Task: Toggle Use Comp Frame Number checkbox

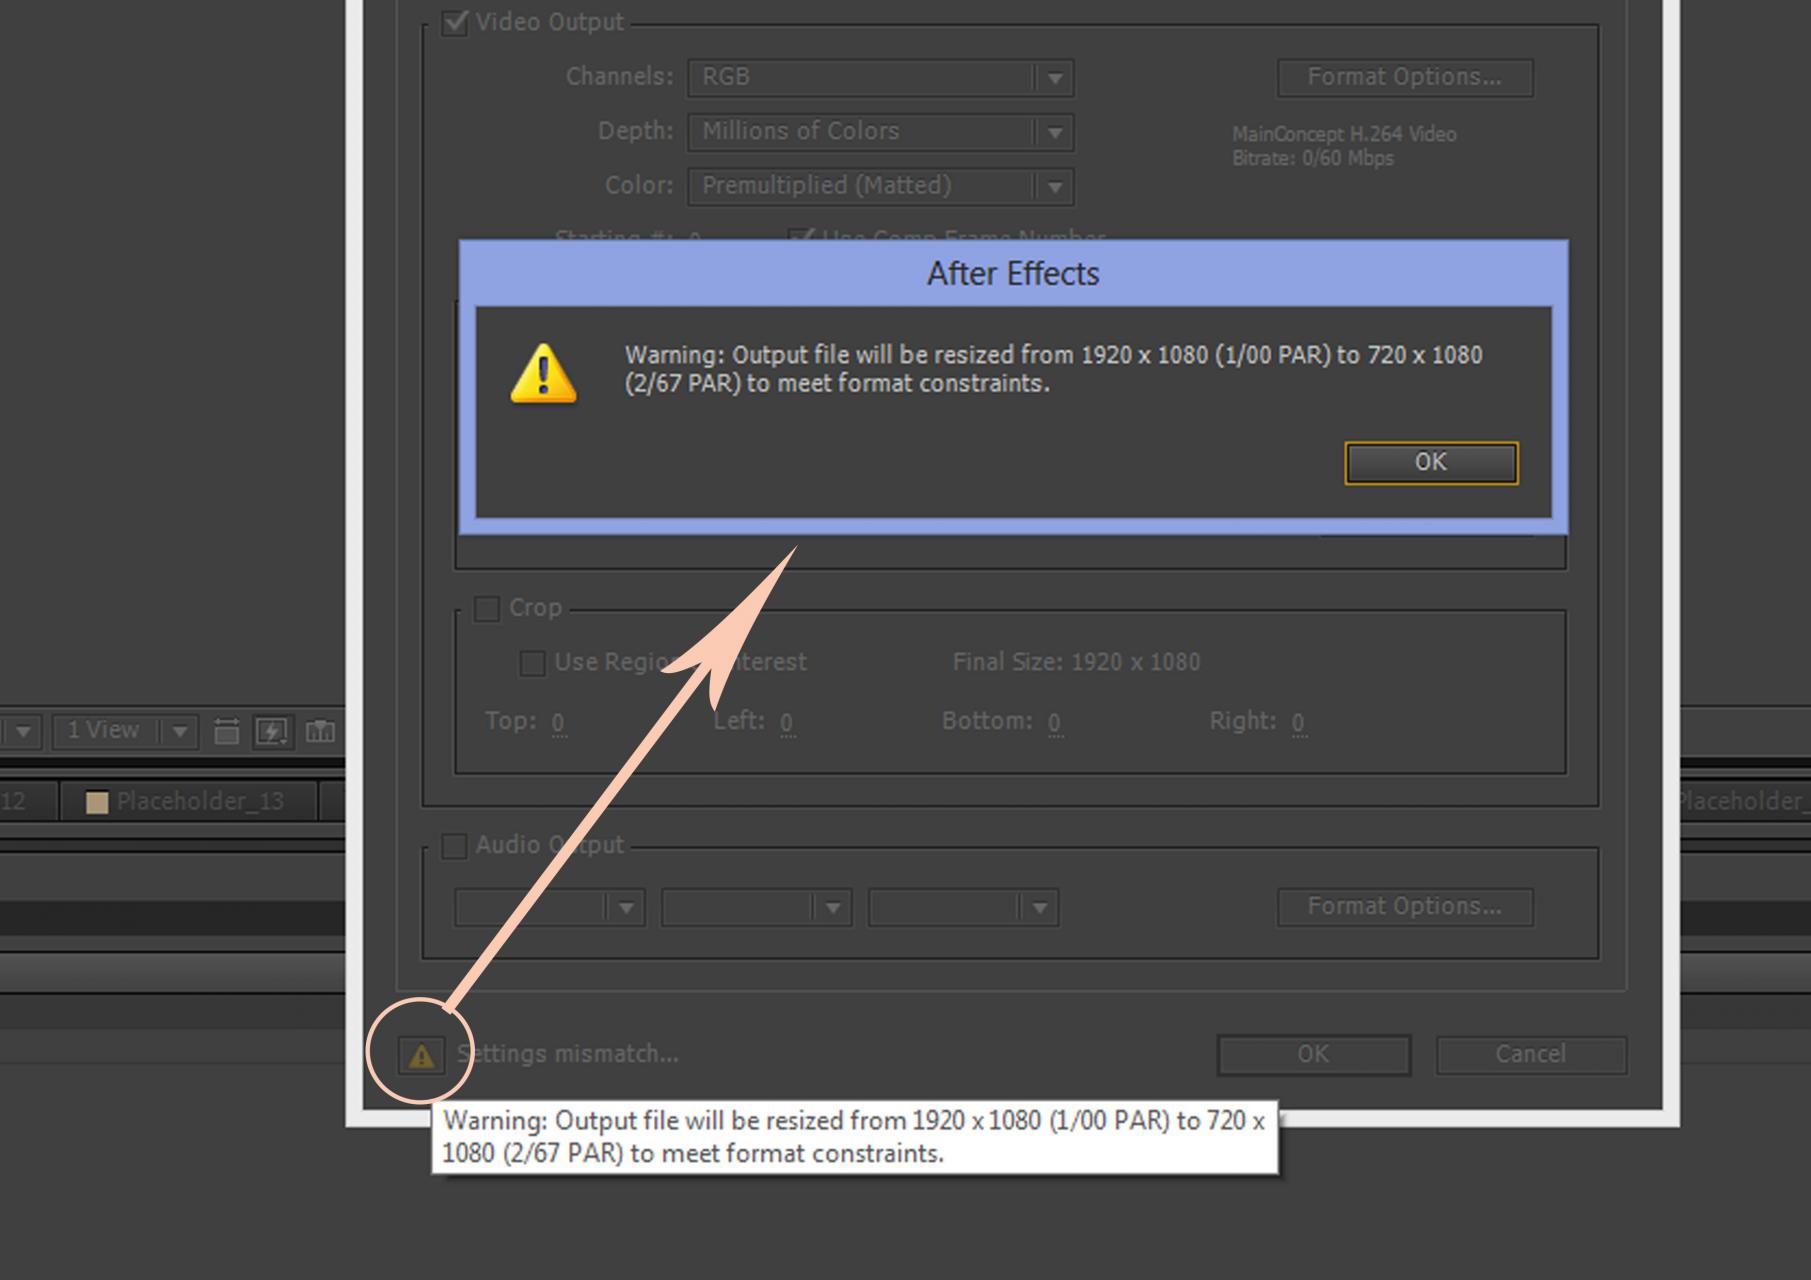Action: [800, 237]
